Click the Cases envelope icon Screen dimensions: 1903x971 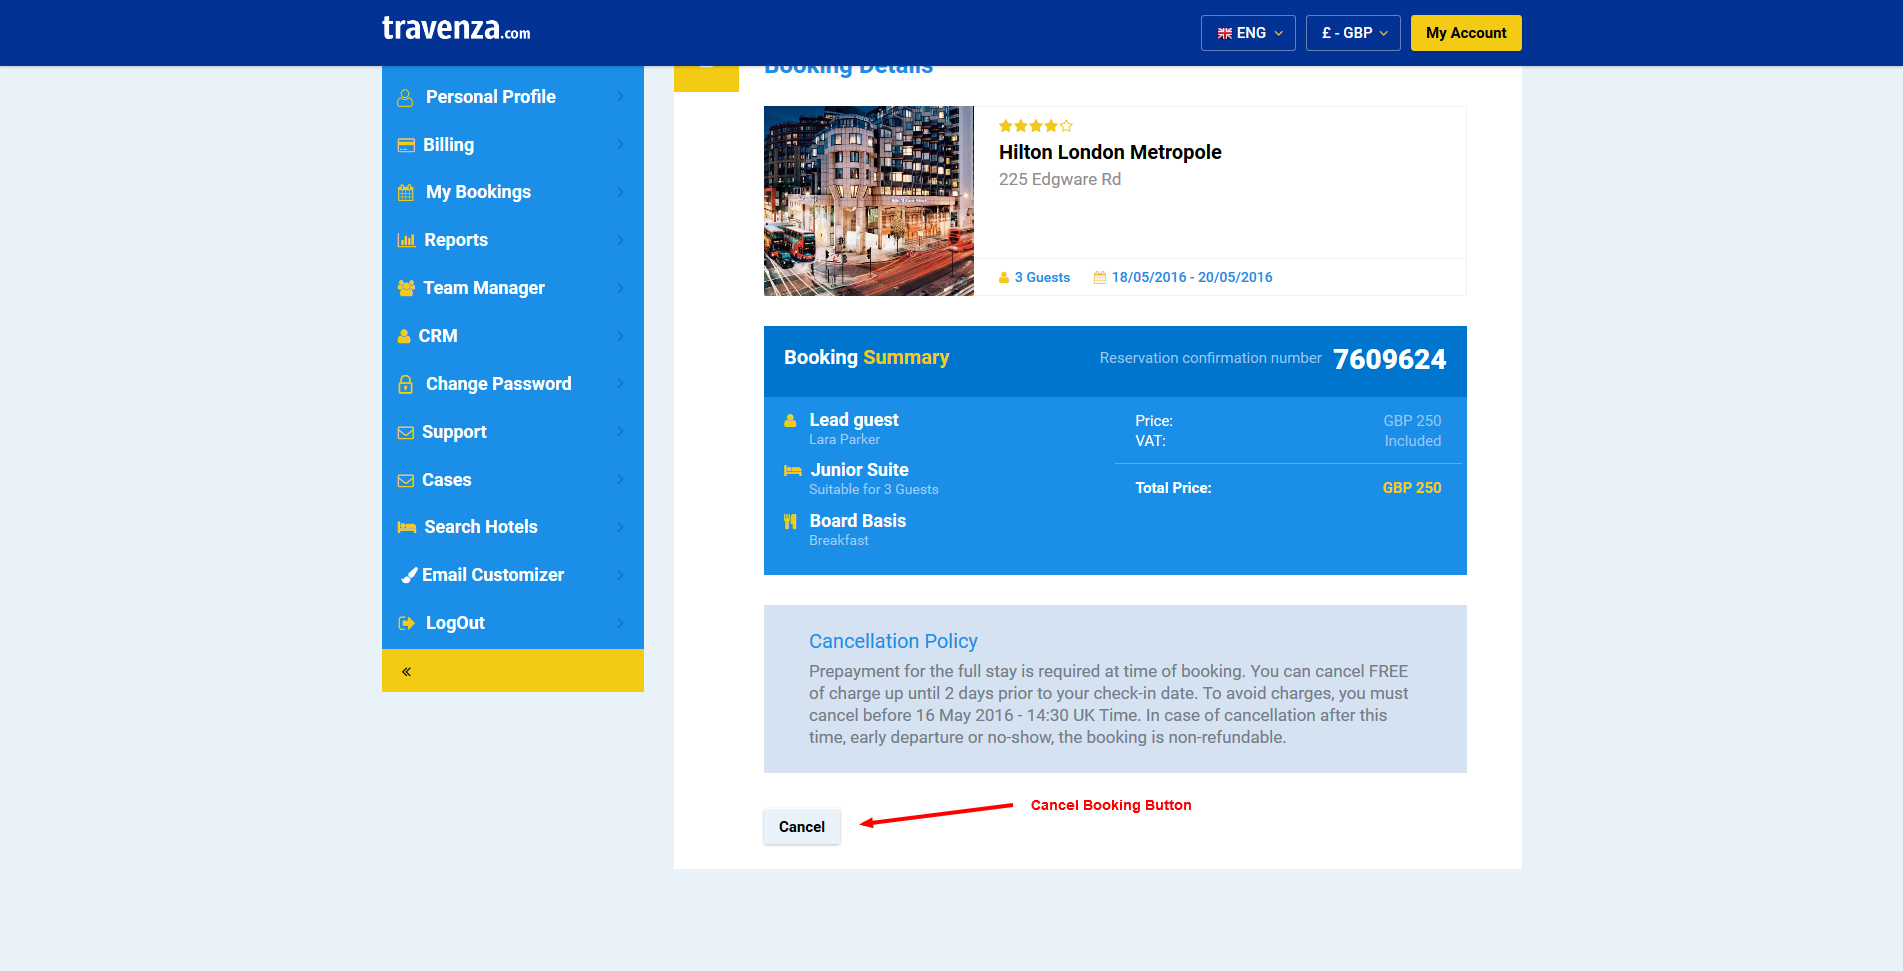[x=406, y=481]
